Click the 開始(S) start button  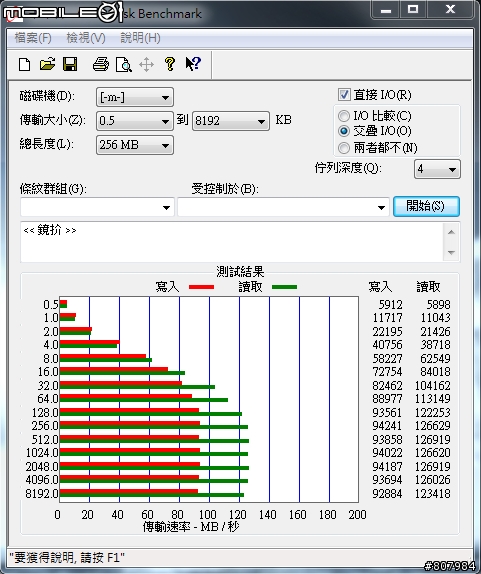[x=426, y=206]
